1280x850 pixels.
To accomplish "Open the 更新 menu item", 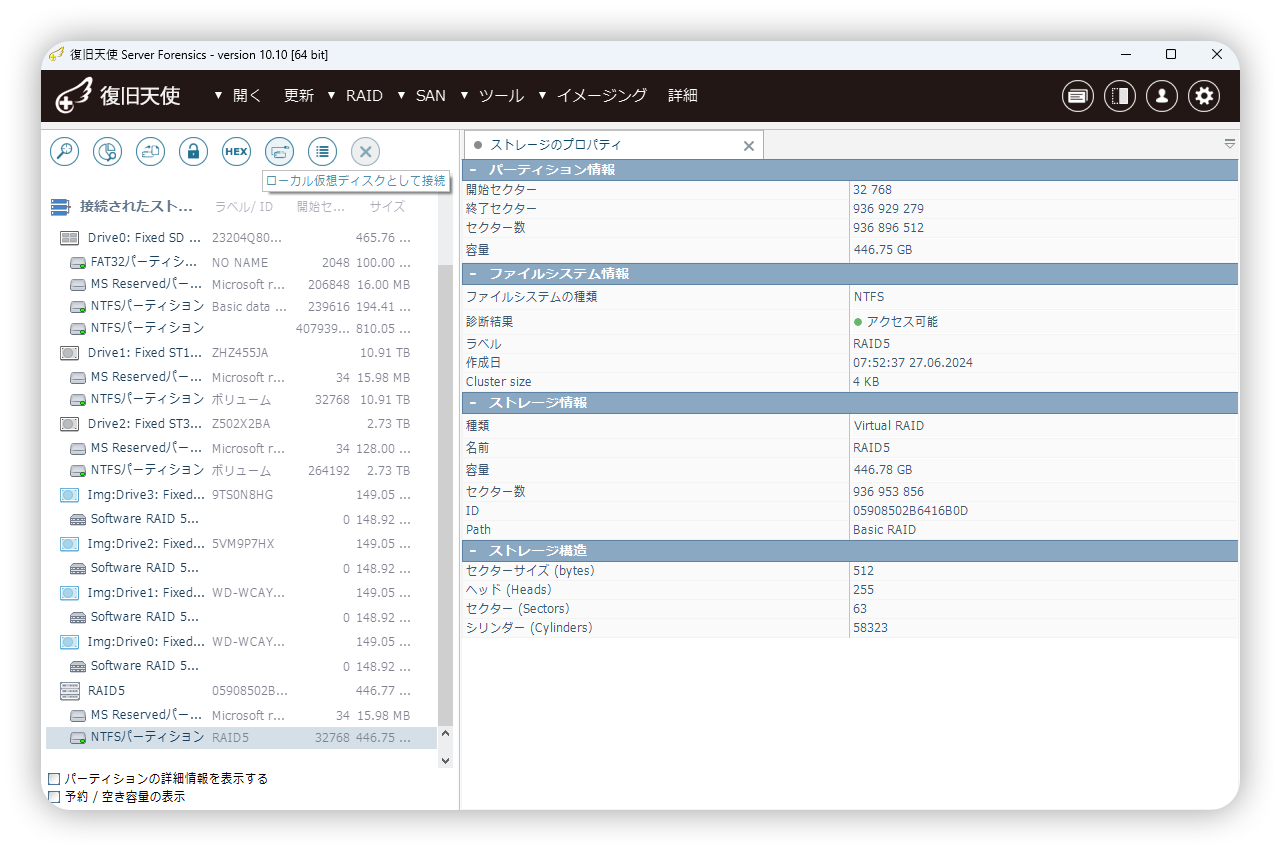I will [x=299, y=96].
